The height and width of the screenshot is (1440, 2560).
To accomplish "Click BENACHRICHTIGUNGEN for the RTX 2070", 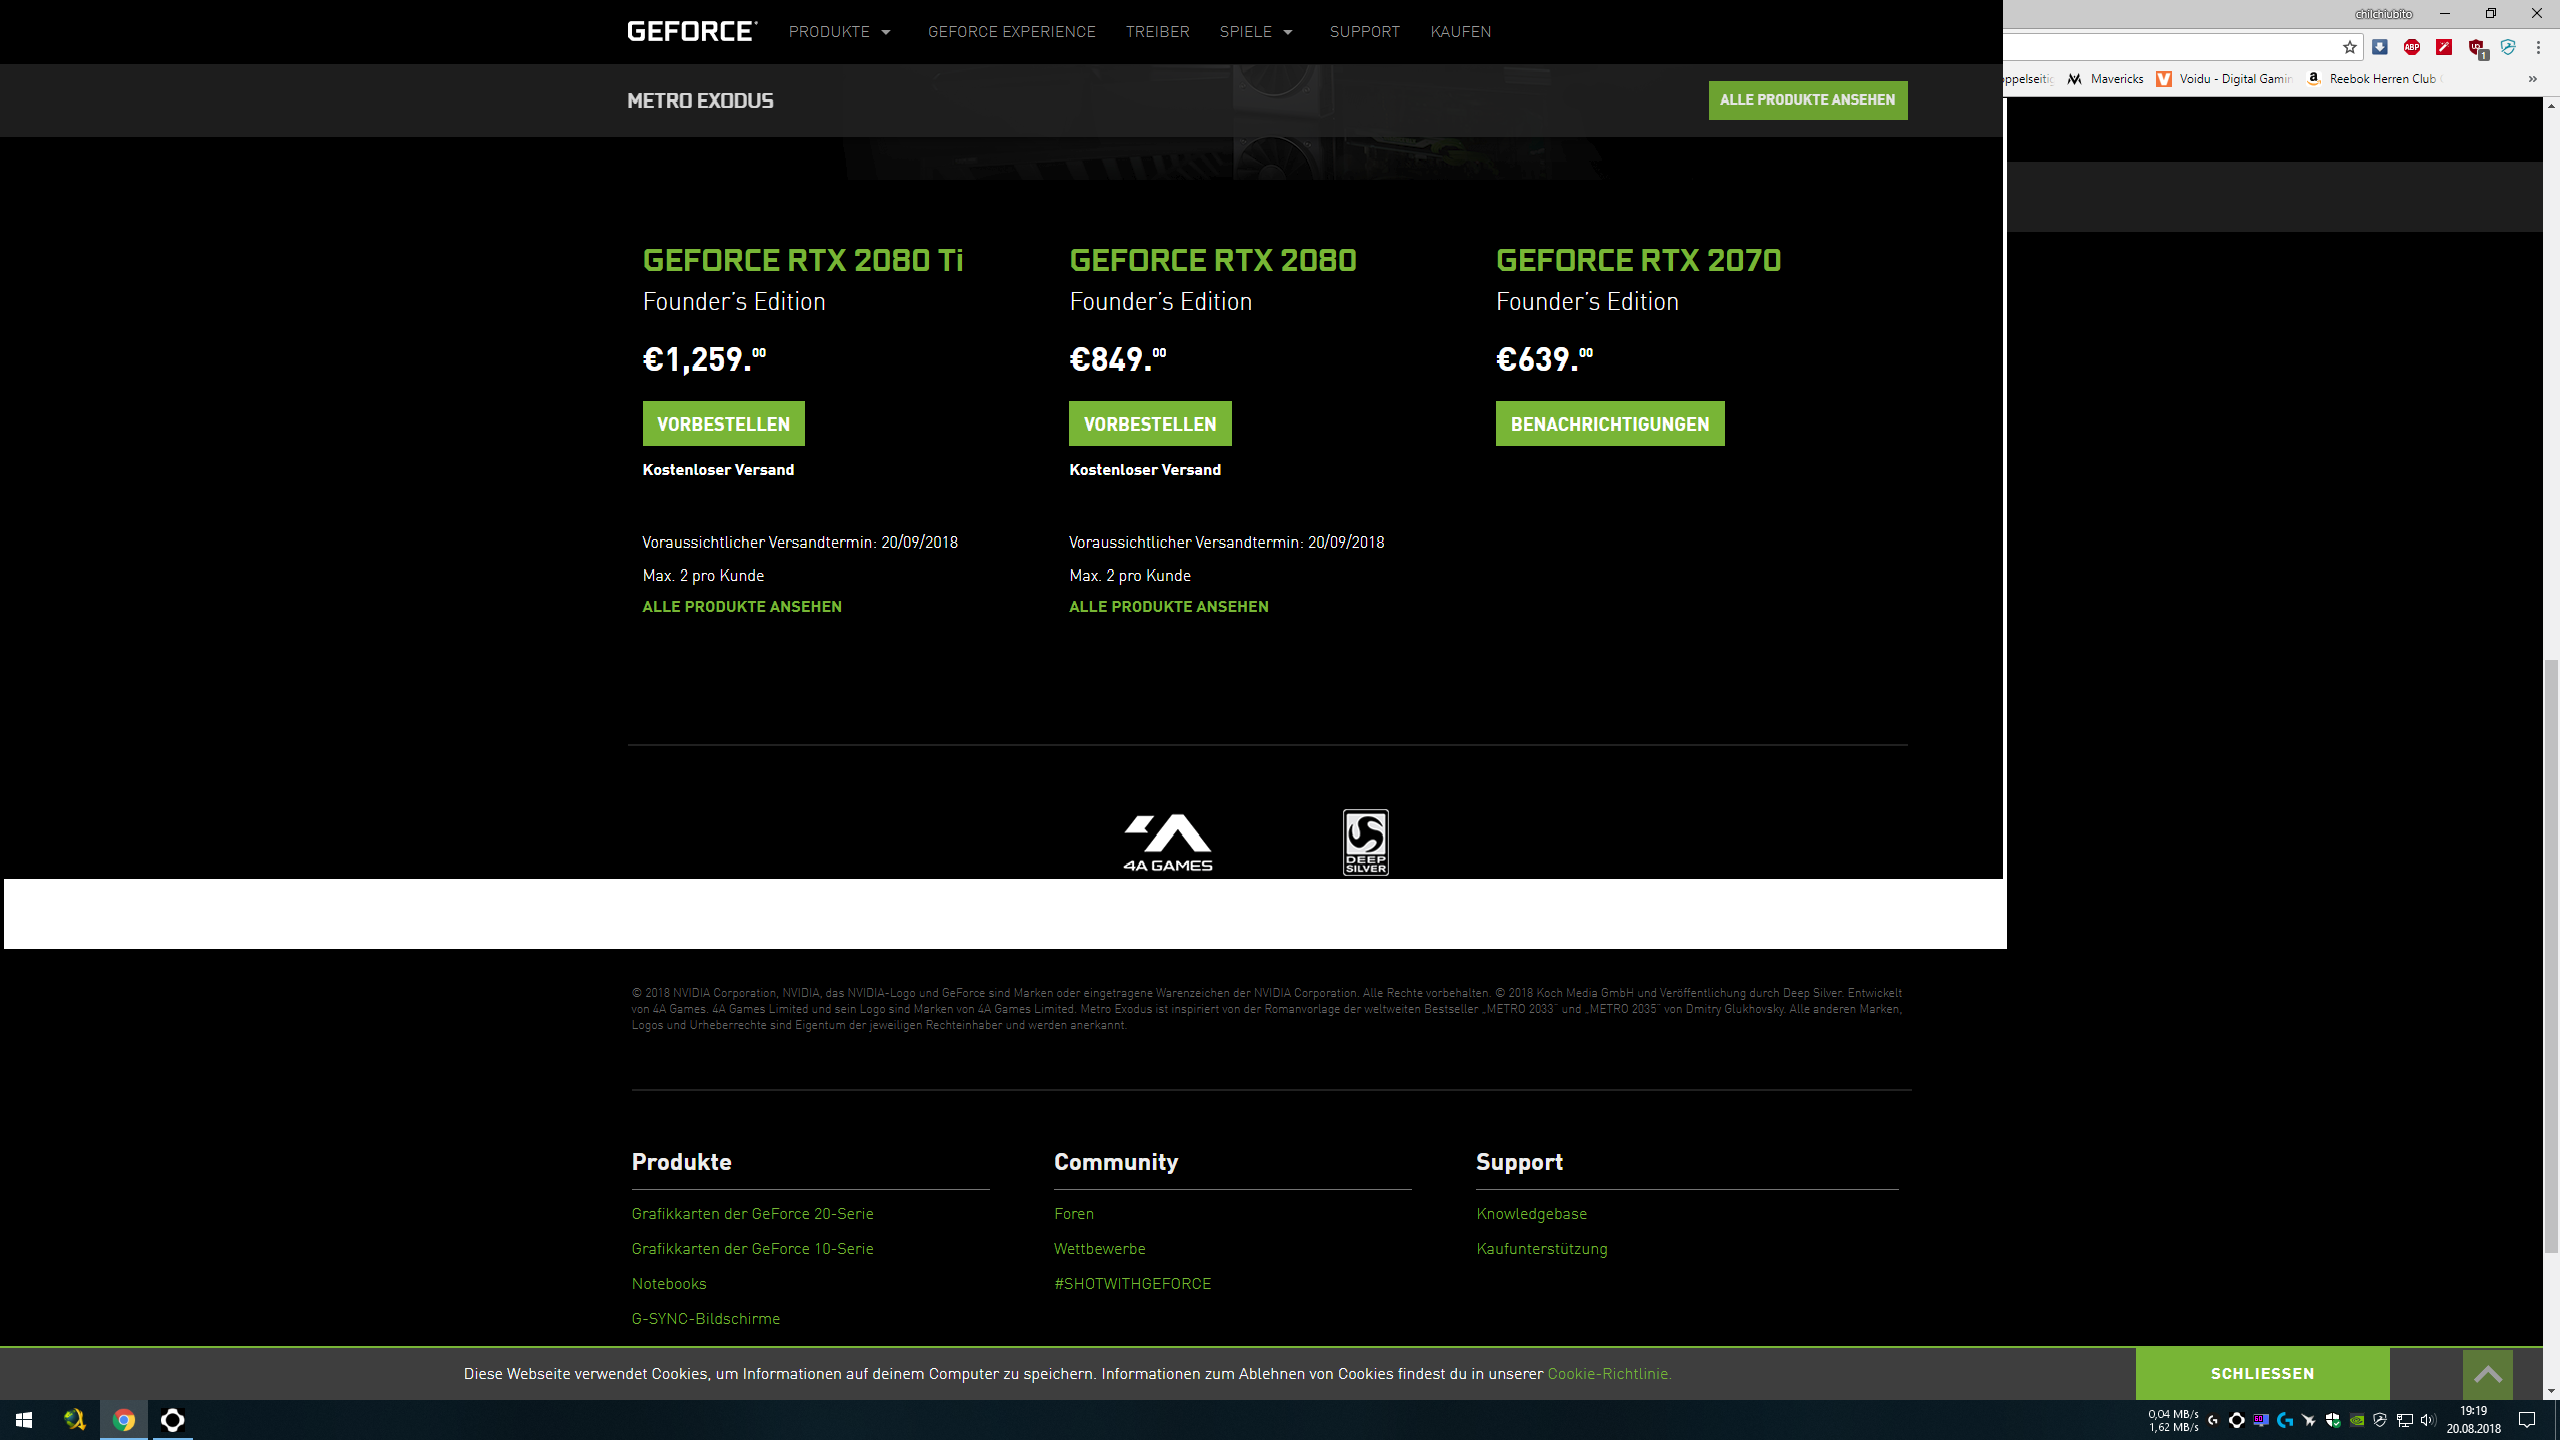I will (x=1609, y=424).
